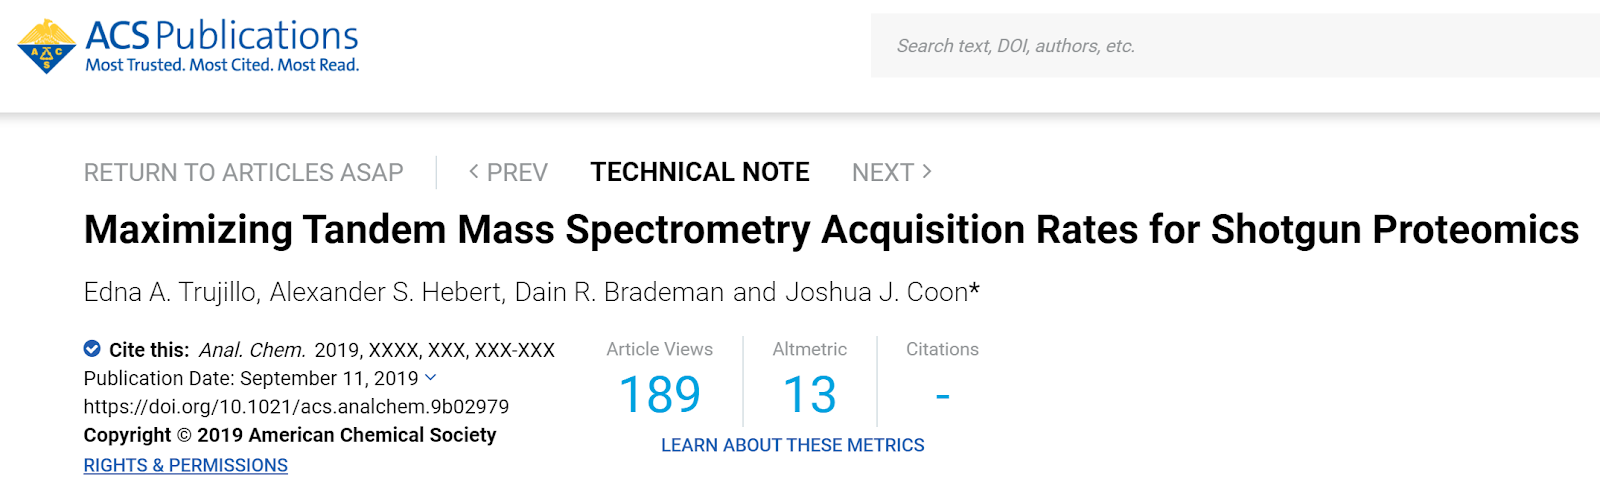Click the Article Views count 189
This screenshot has width=1600, height=500.
click(660, 394)
